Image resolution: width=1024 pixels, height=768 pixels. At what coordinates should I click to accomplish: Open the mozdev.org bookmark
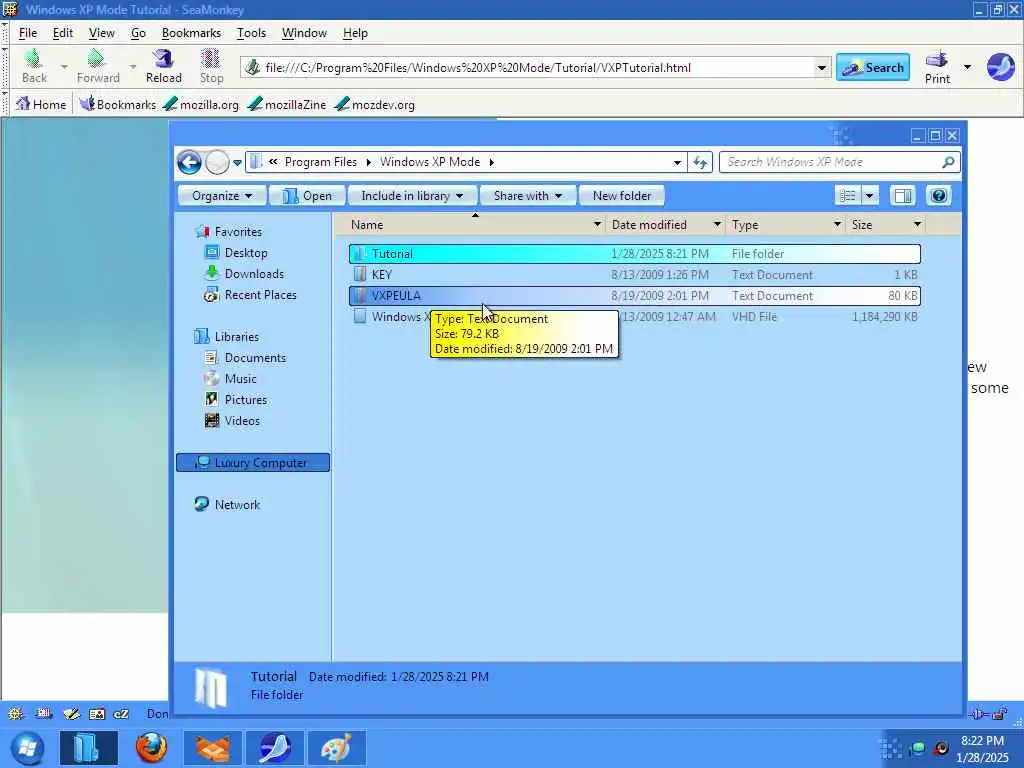click(374, 104)
